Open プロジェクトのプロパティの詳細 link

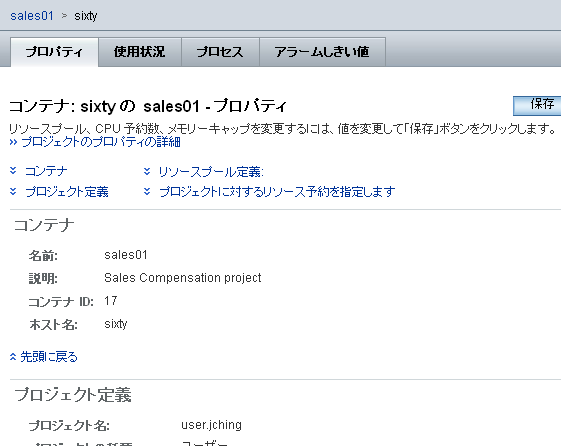(101, 142)
